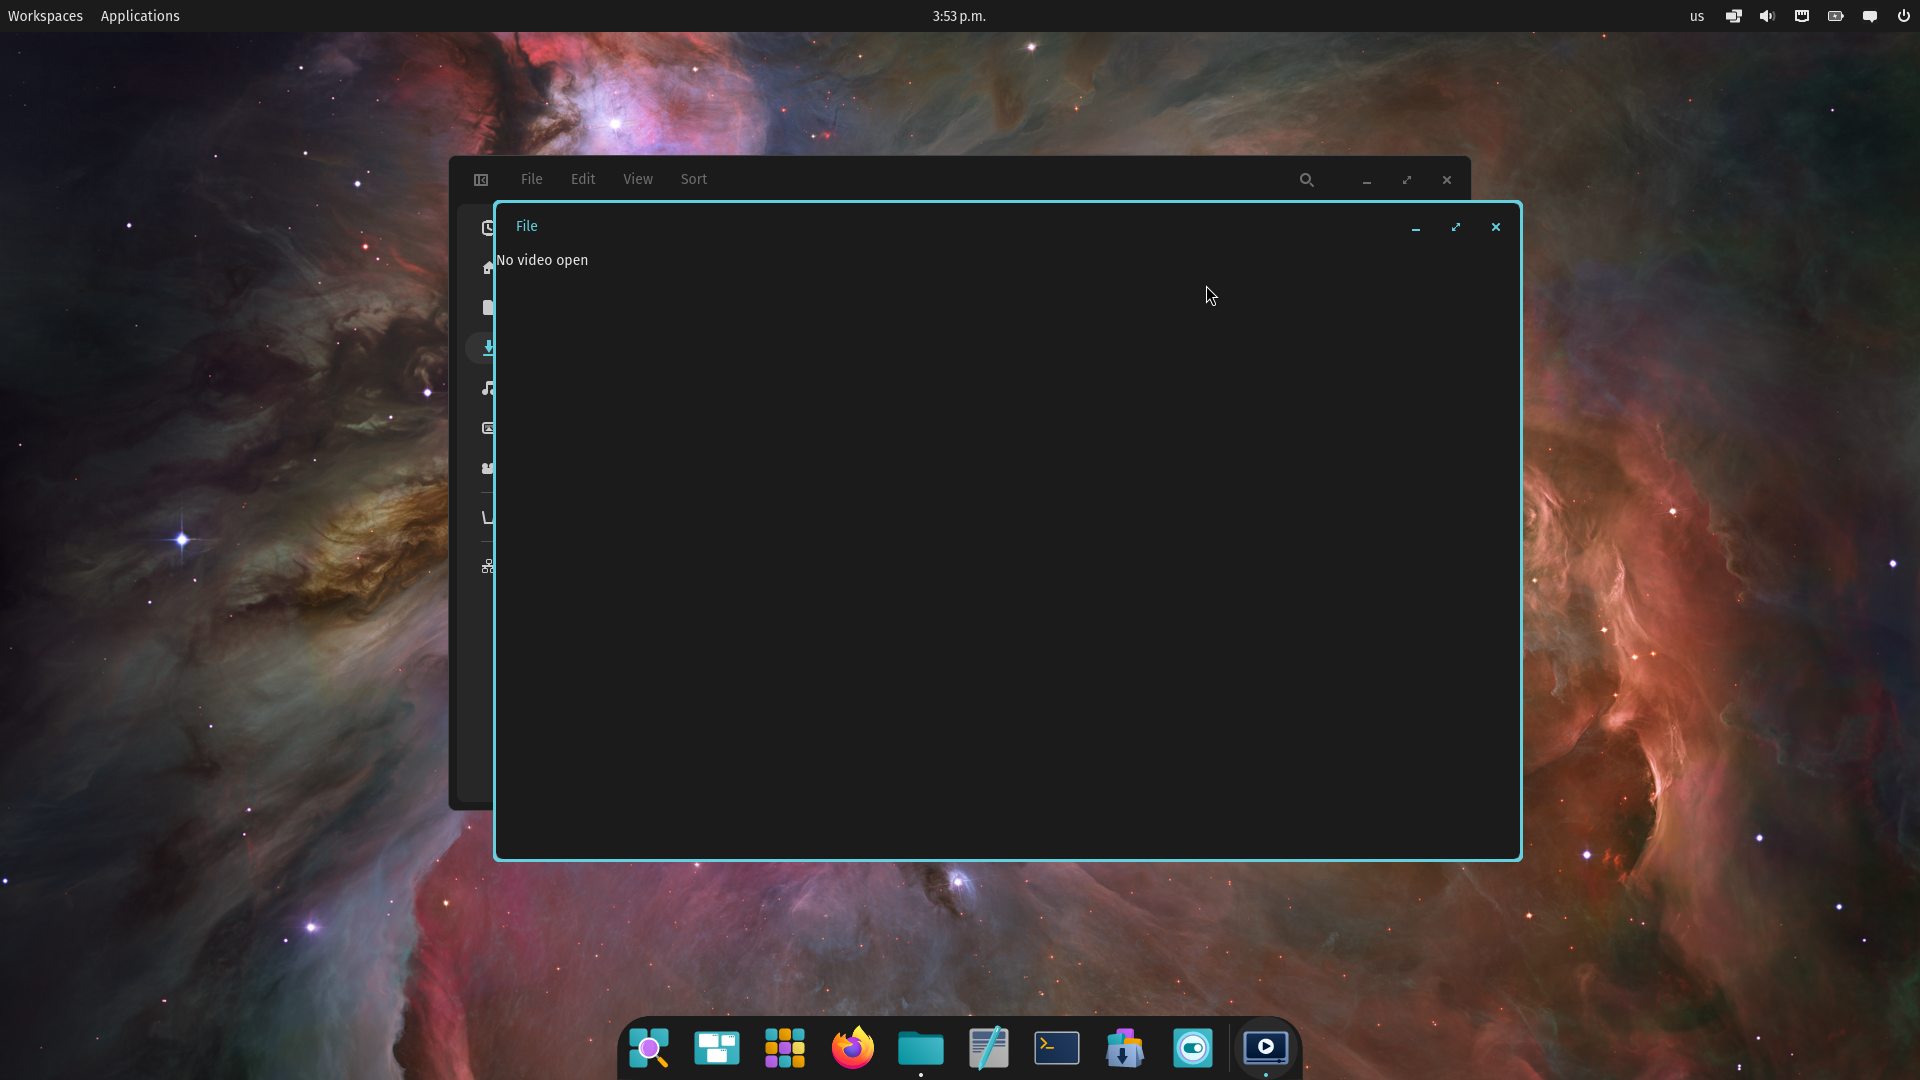
Task: Click the 3:53 p.m. clock
Action: click(959, 16)
